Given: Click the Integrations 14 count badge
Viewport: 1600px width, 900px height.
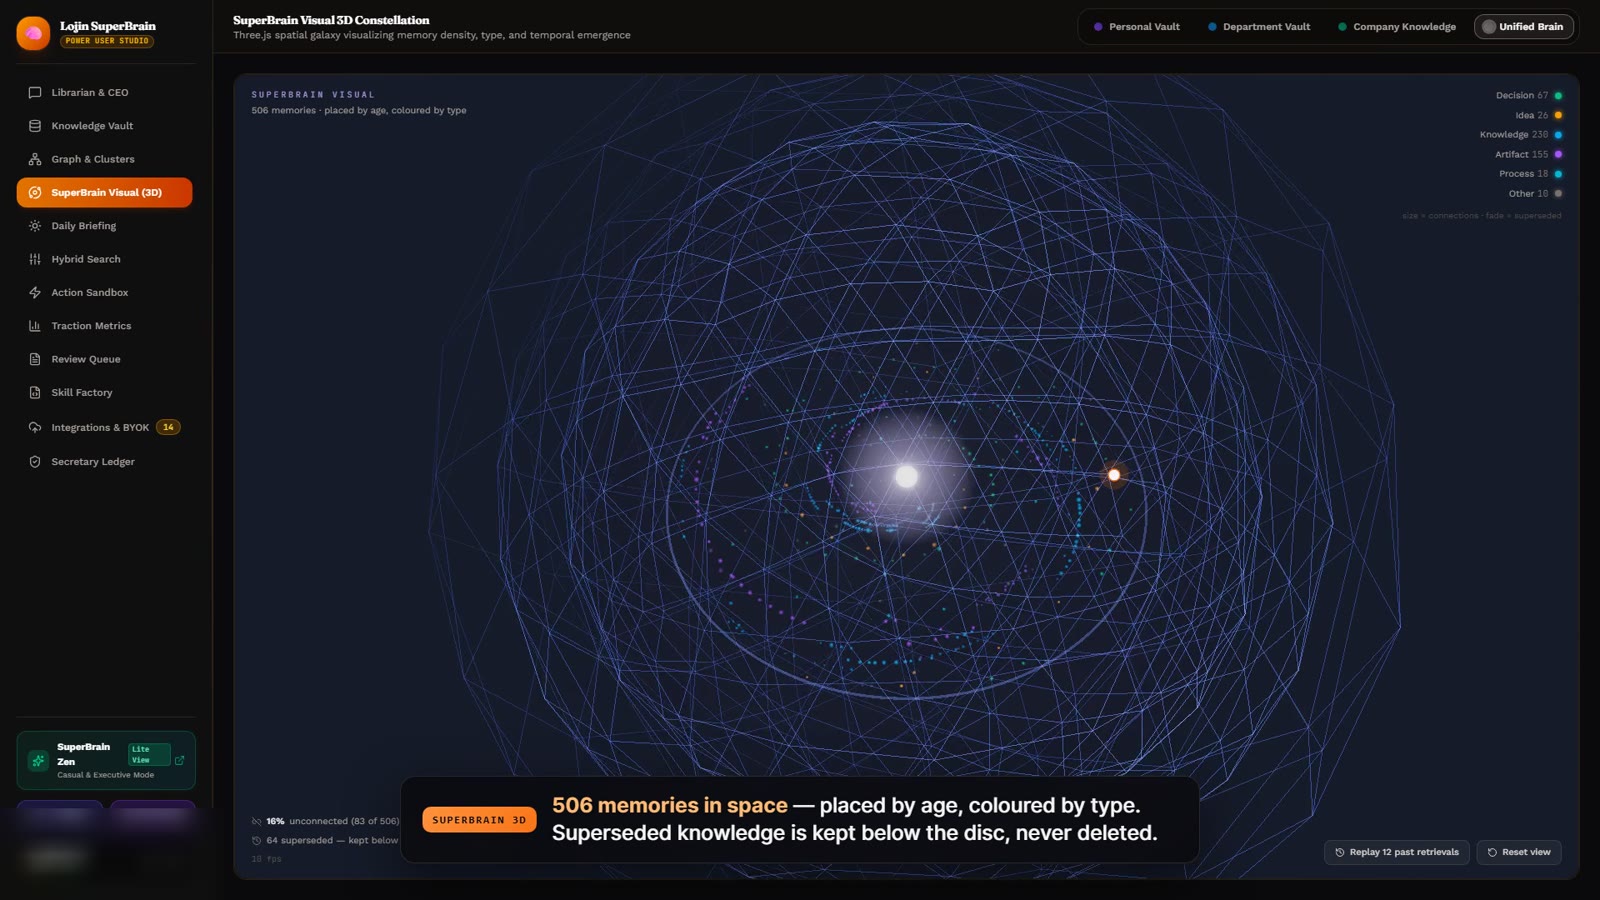Looking at the screenshot, I should pos(168,427).
